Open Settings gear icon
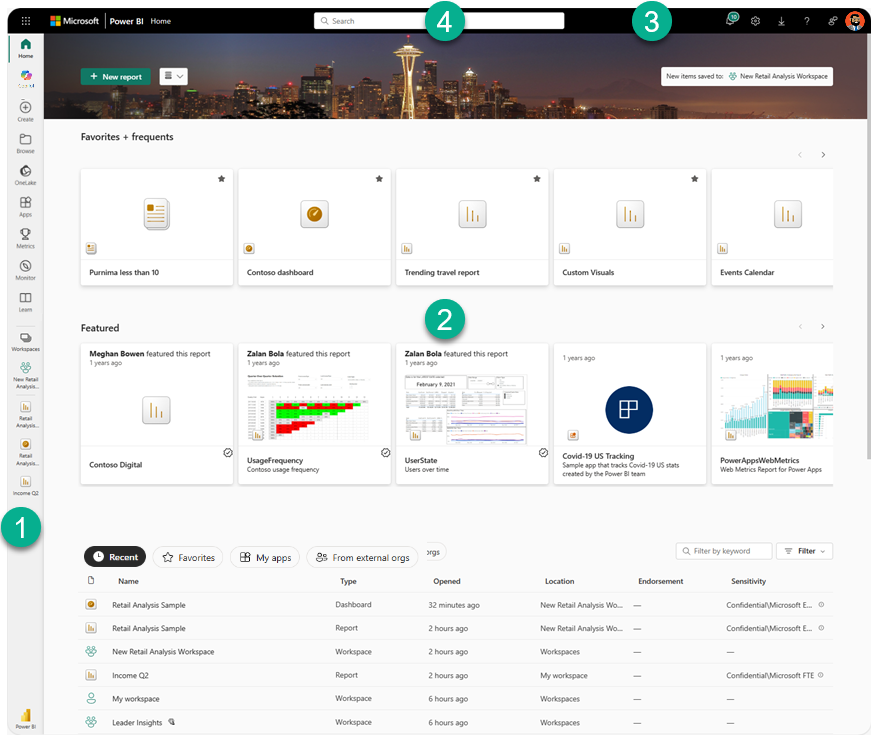Screen dimensions: 871x735 point(755,21)
